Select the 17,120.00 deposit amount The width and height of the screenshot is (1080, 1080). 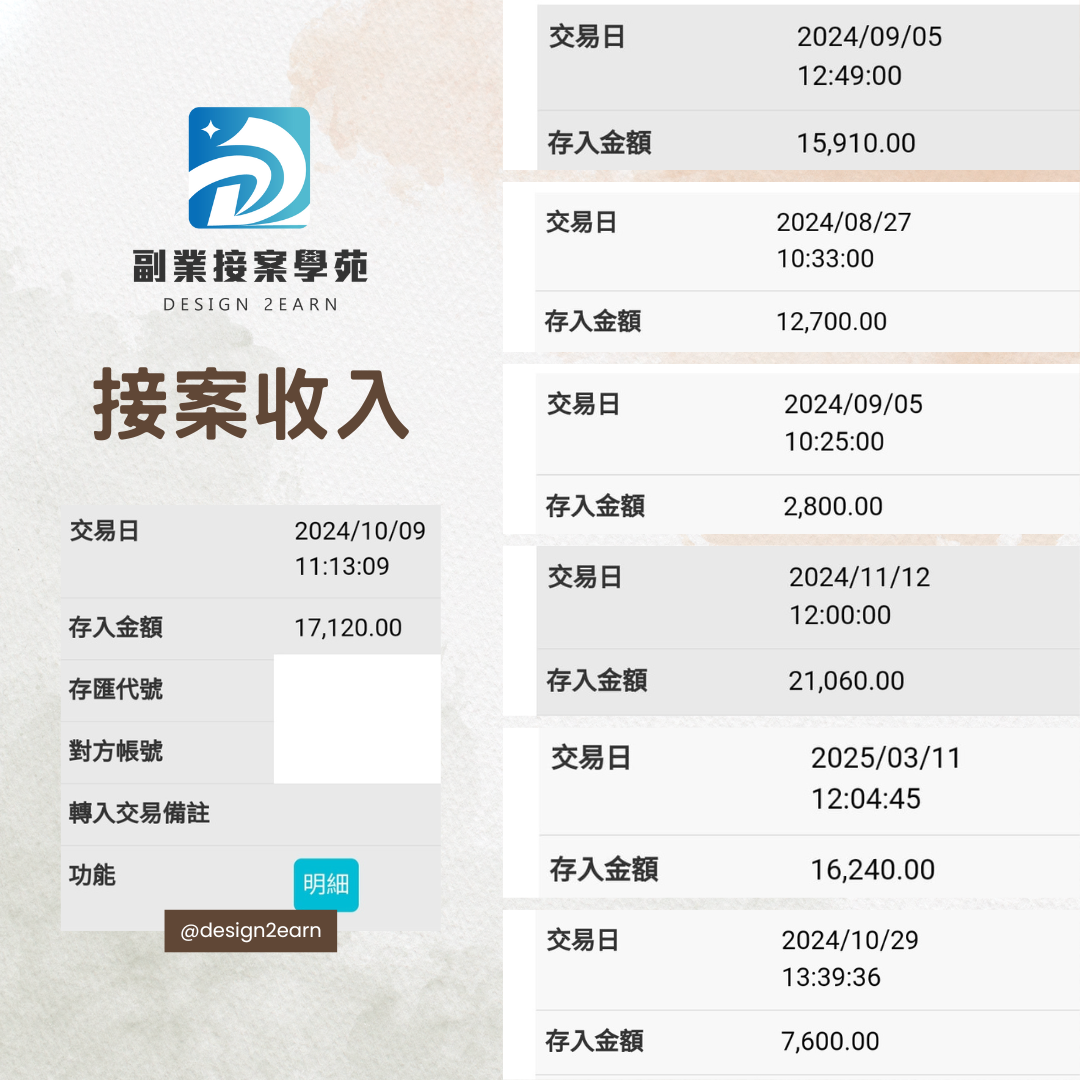(348, 628)
